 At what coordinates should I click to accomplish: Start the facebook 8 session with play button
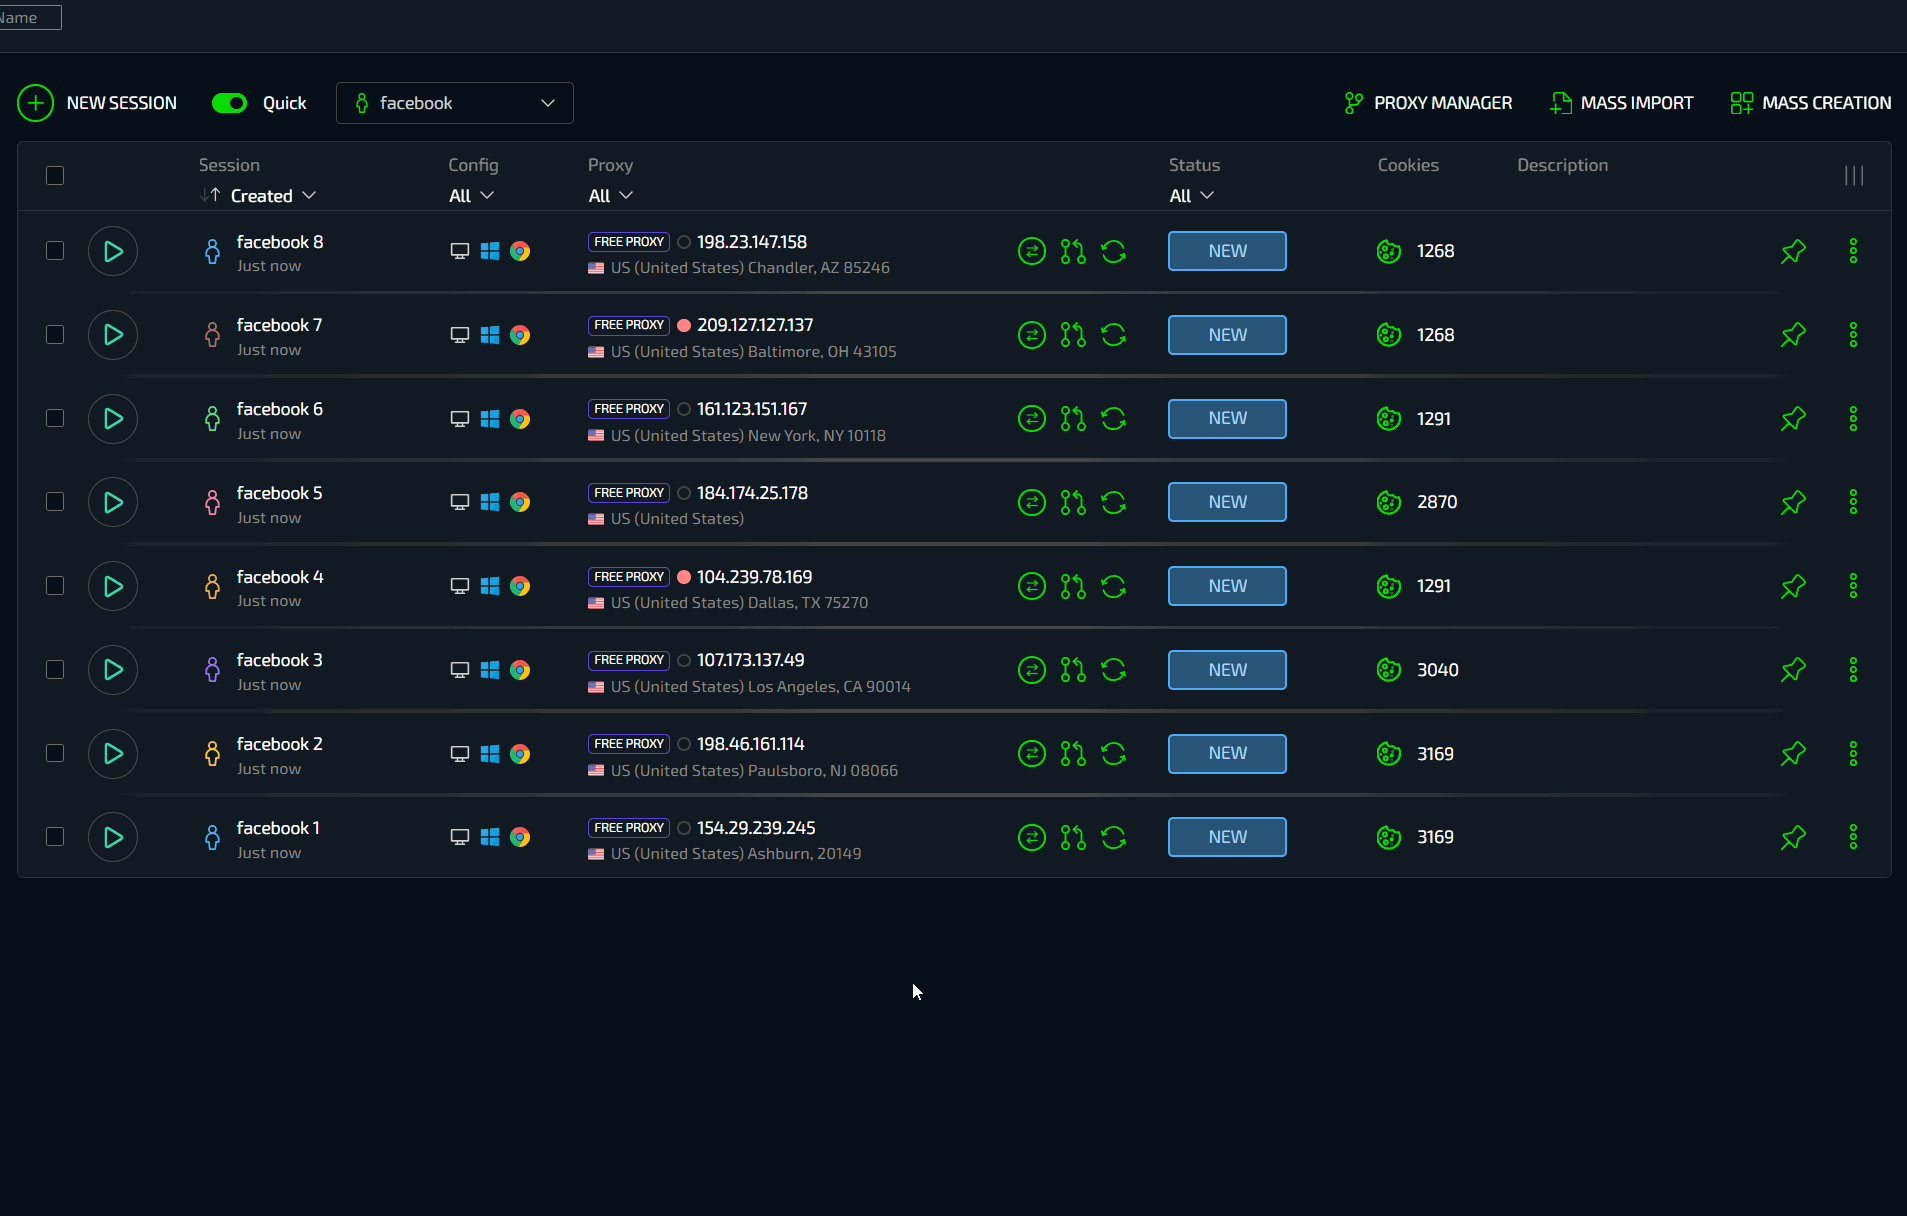pos(113,251)
